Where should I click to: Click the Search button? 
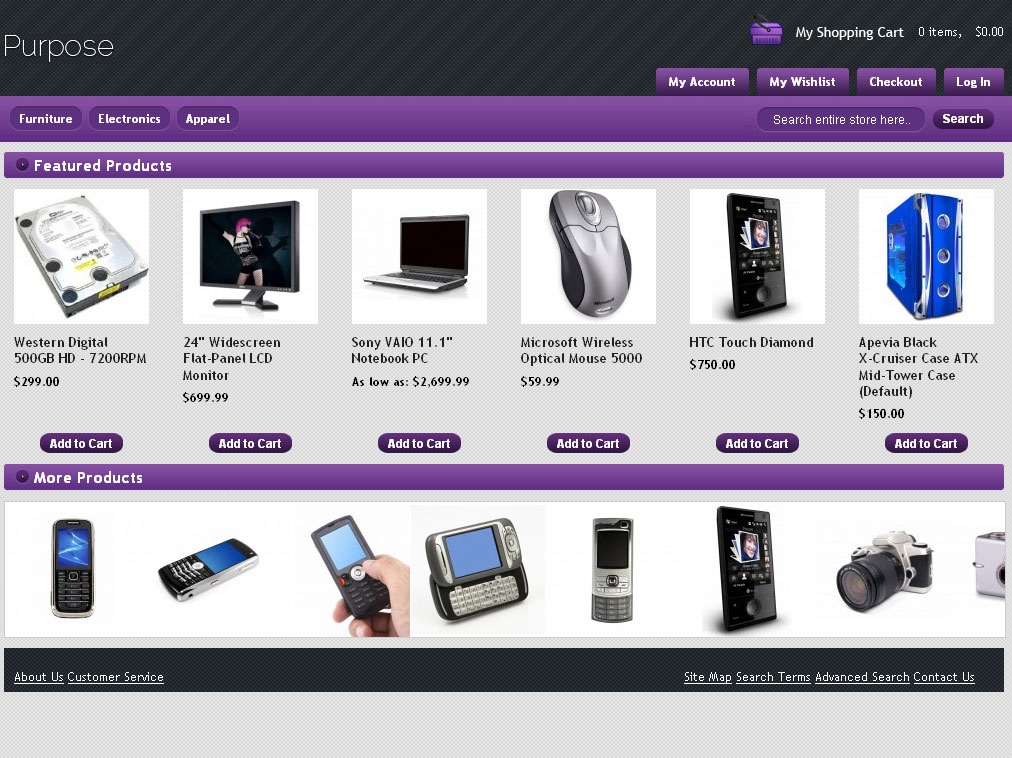(x=963, y=119)
